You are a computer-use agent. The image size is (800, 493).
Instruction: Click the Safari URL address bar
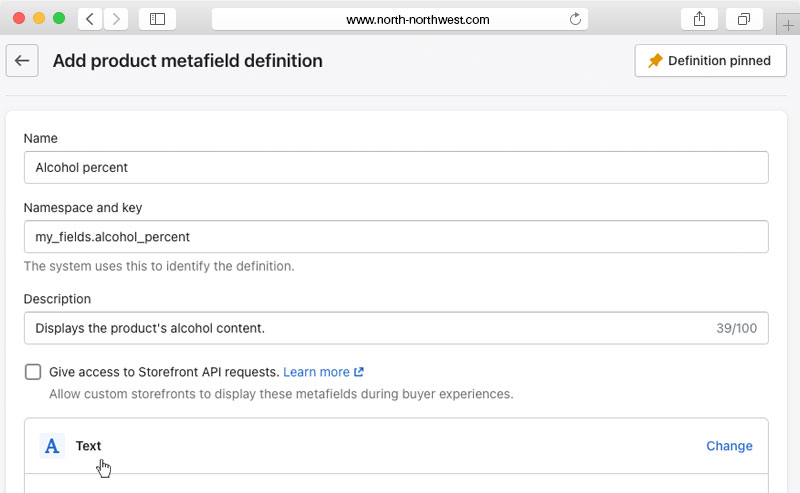pyautogui.click(x=400, y=19)
